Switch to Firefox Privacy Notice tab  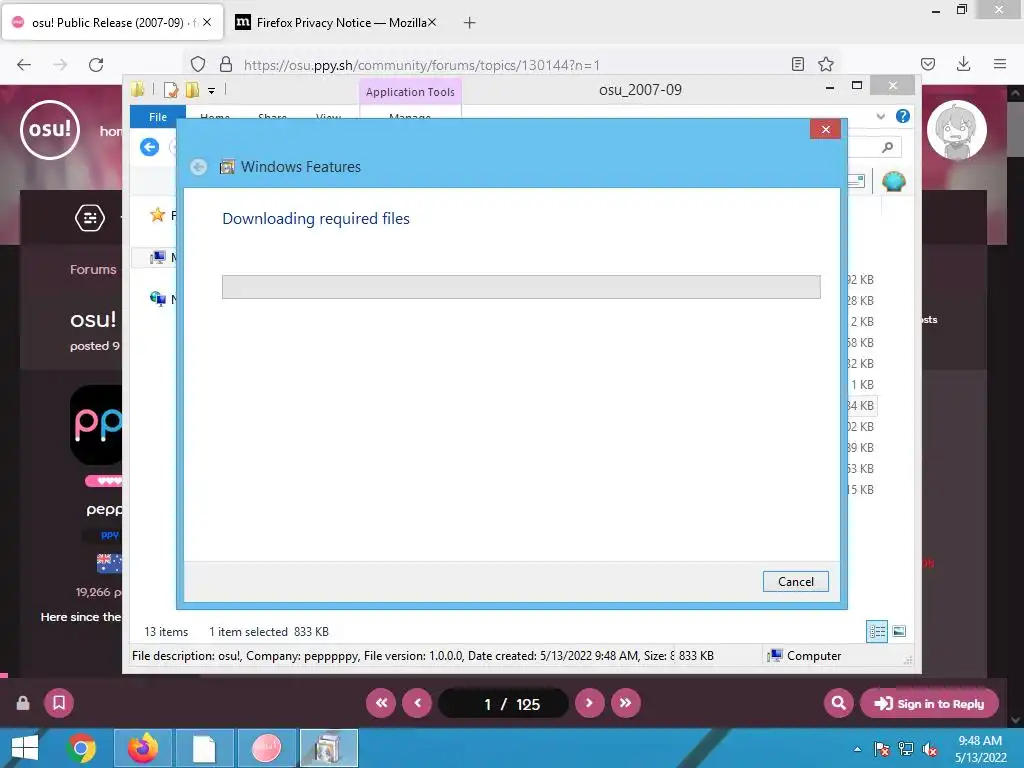point(335,22)
